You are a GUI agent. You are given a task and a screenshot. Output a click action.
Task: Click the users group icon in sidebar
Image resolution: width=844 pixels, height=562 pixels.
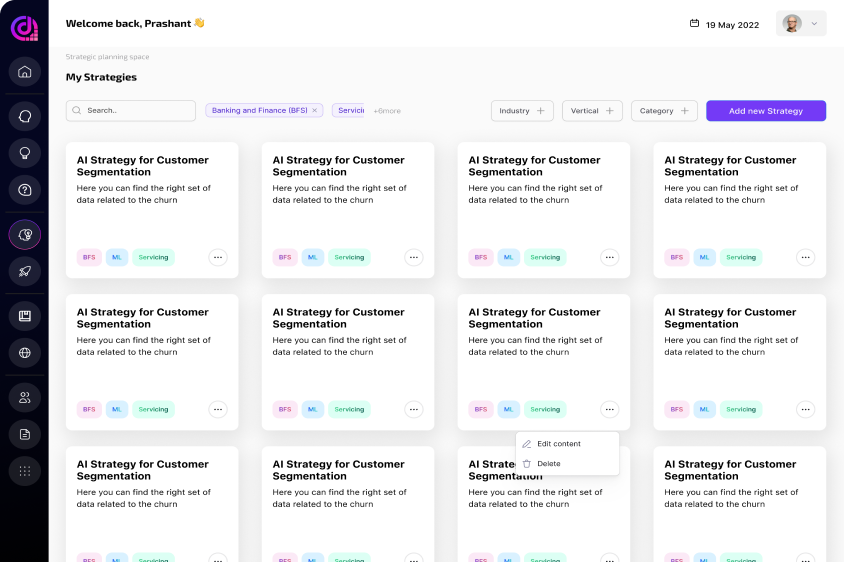[x=24, y=397]
